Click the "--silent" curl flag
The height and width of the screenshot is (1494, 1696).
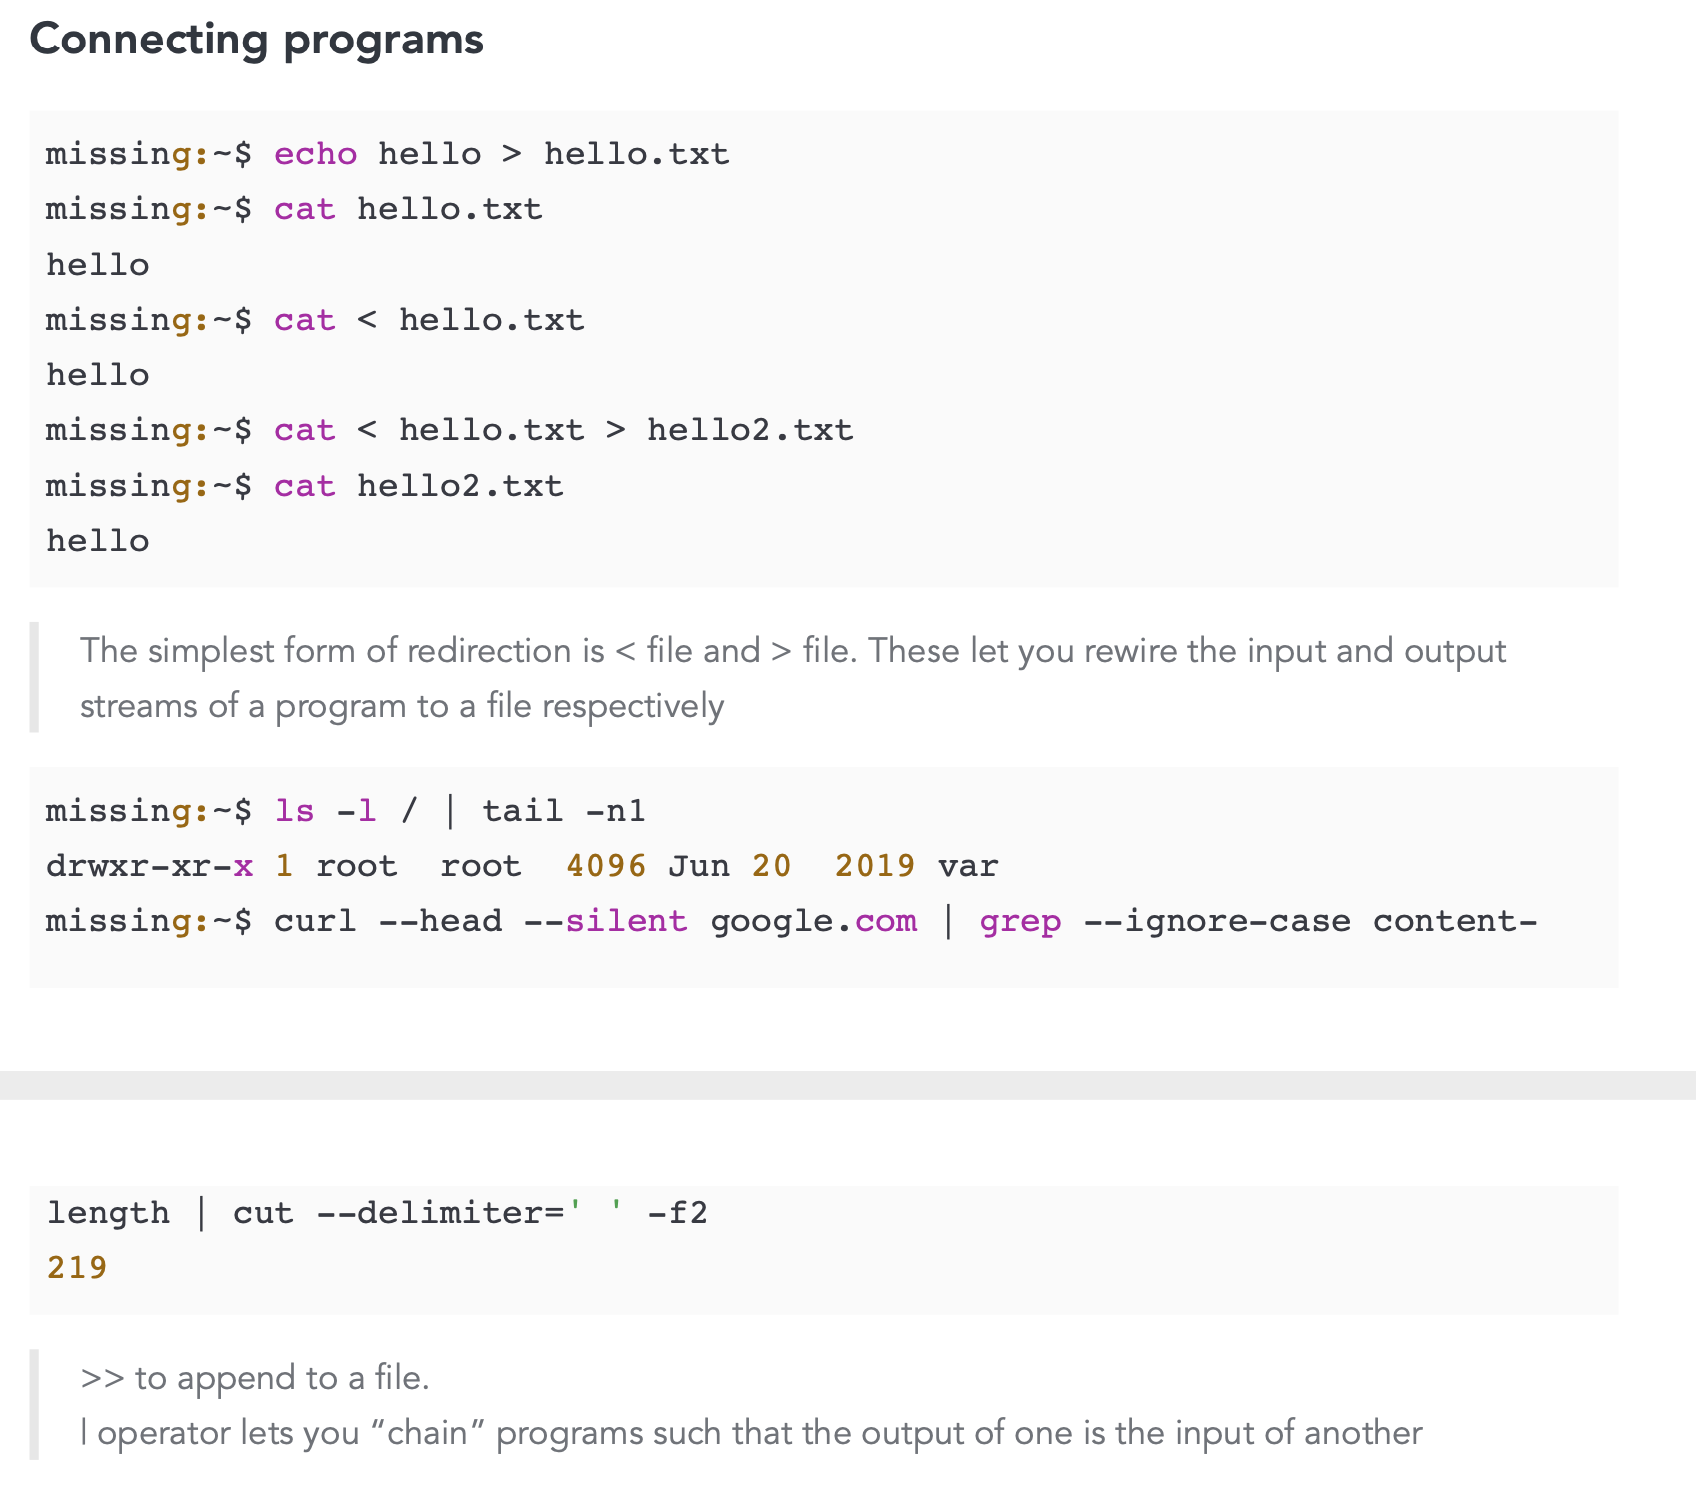[606, 921]
